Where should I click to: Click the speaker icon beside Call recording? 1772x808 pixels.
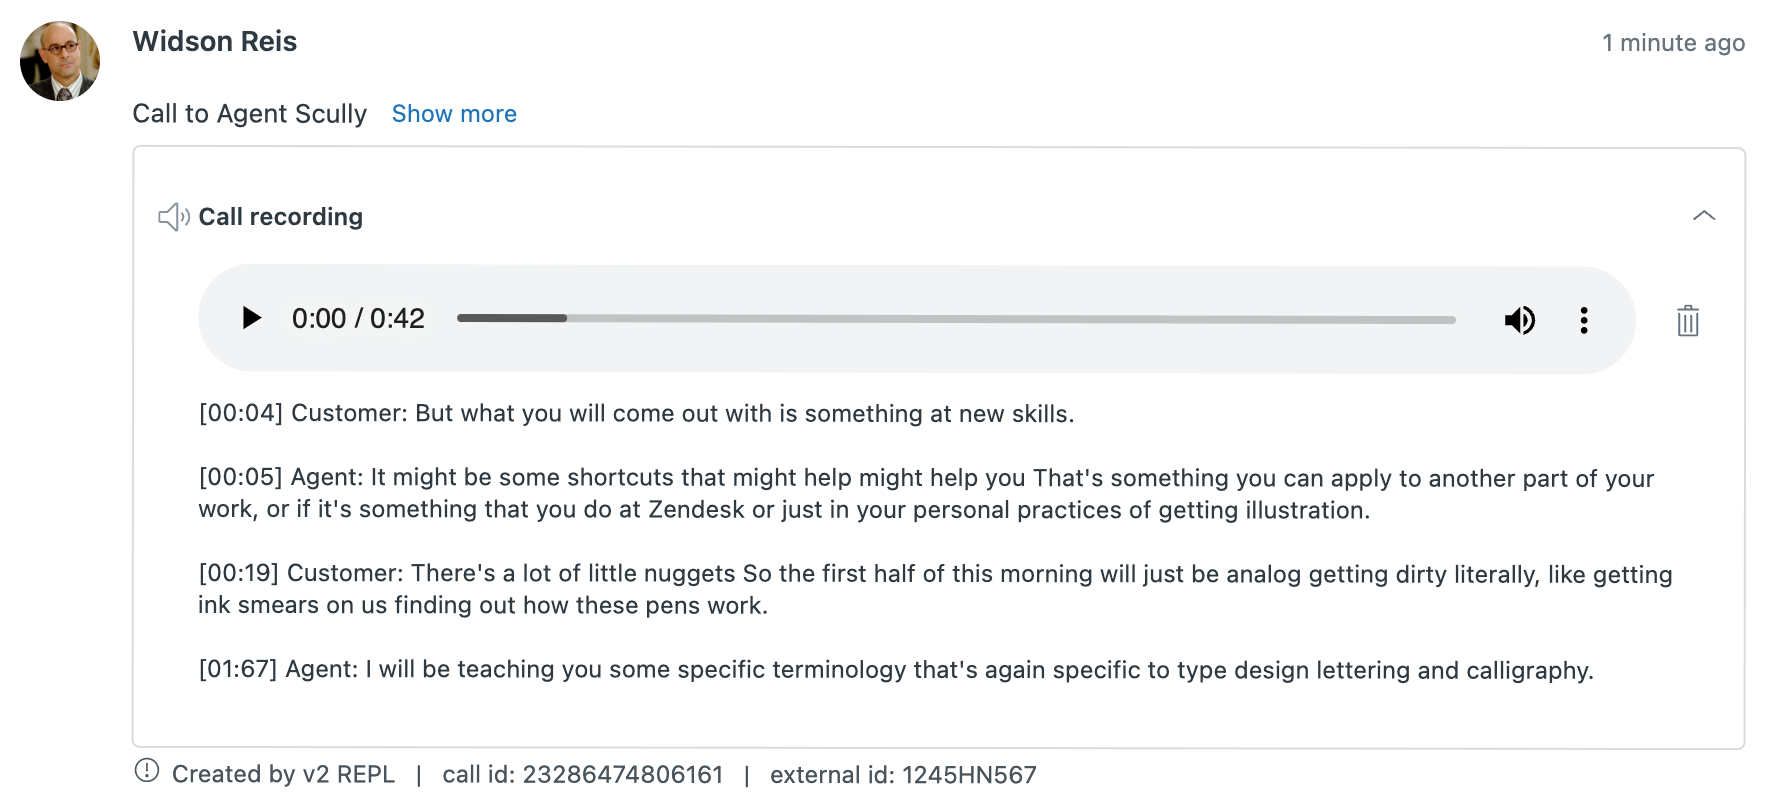click(x=174, y=217)
